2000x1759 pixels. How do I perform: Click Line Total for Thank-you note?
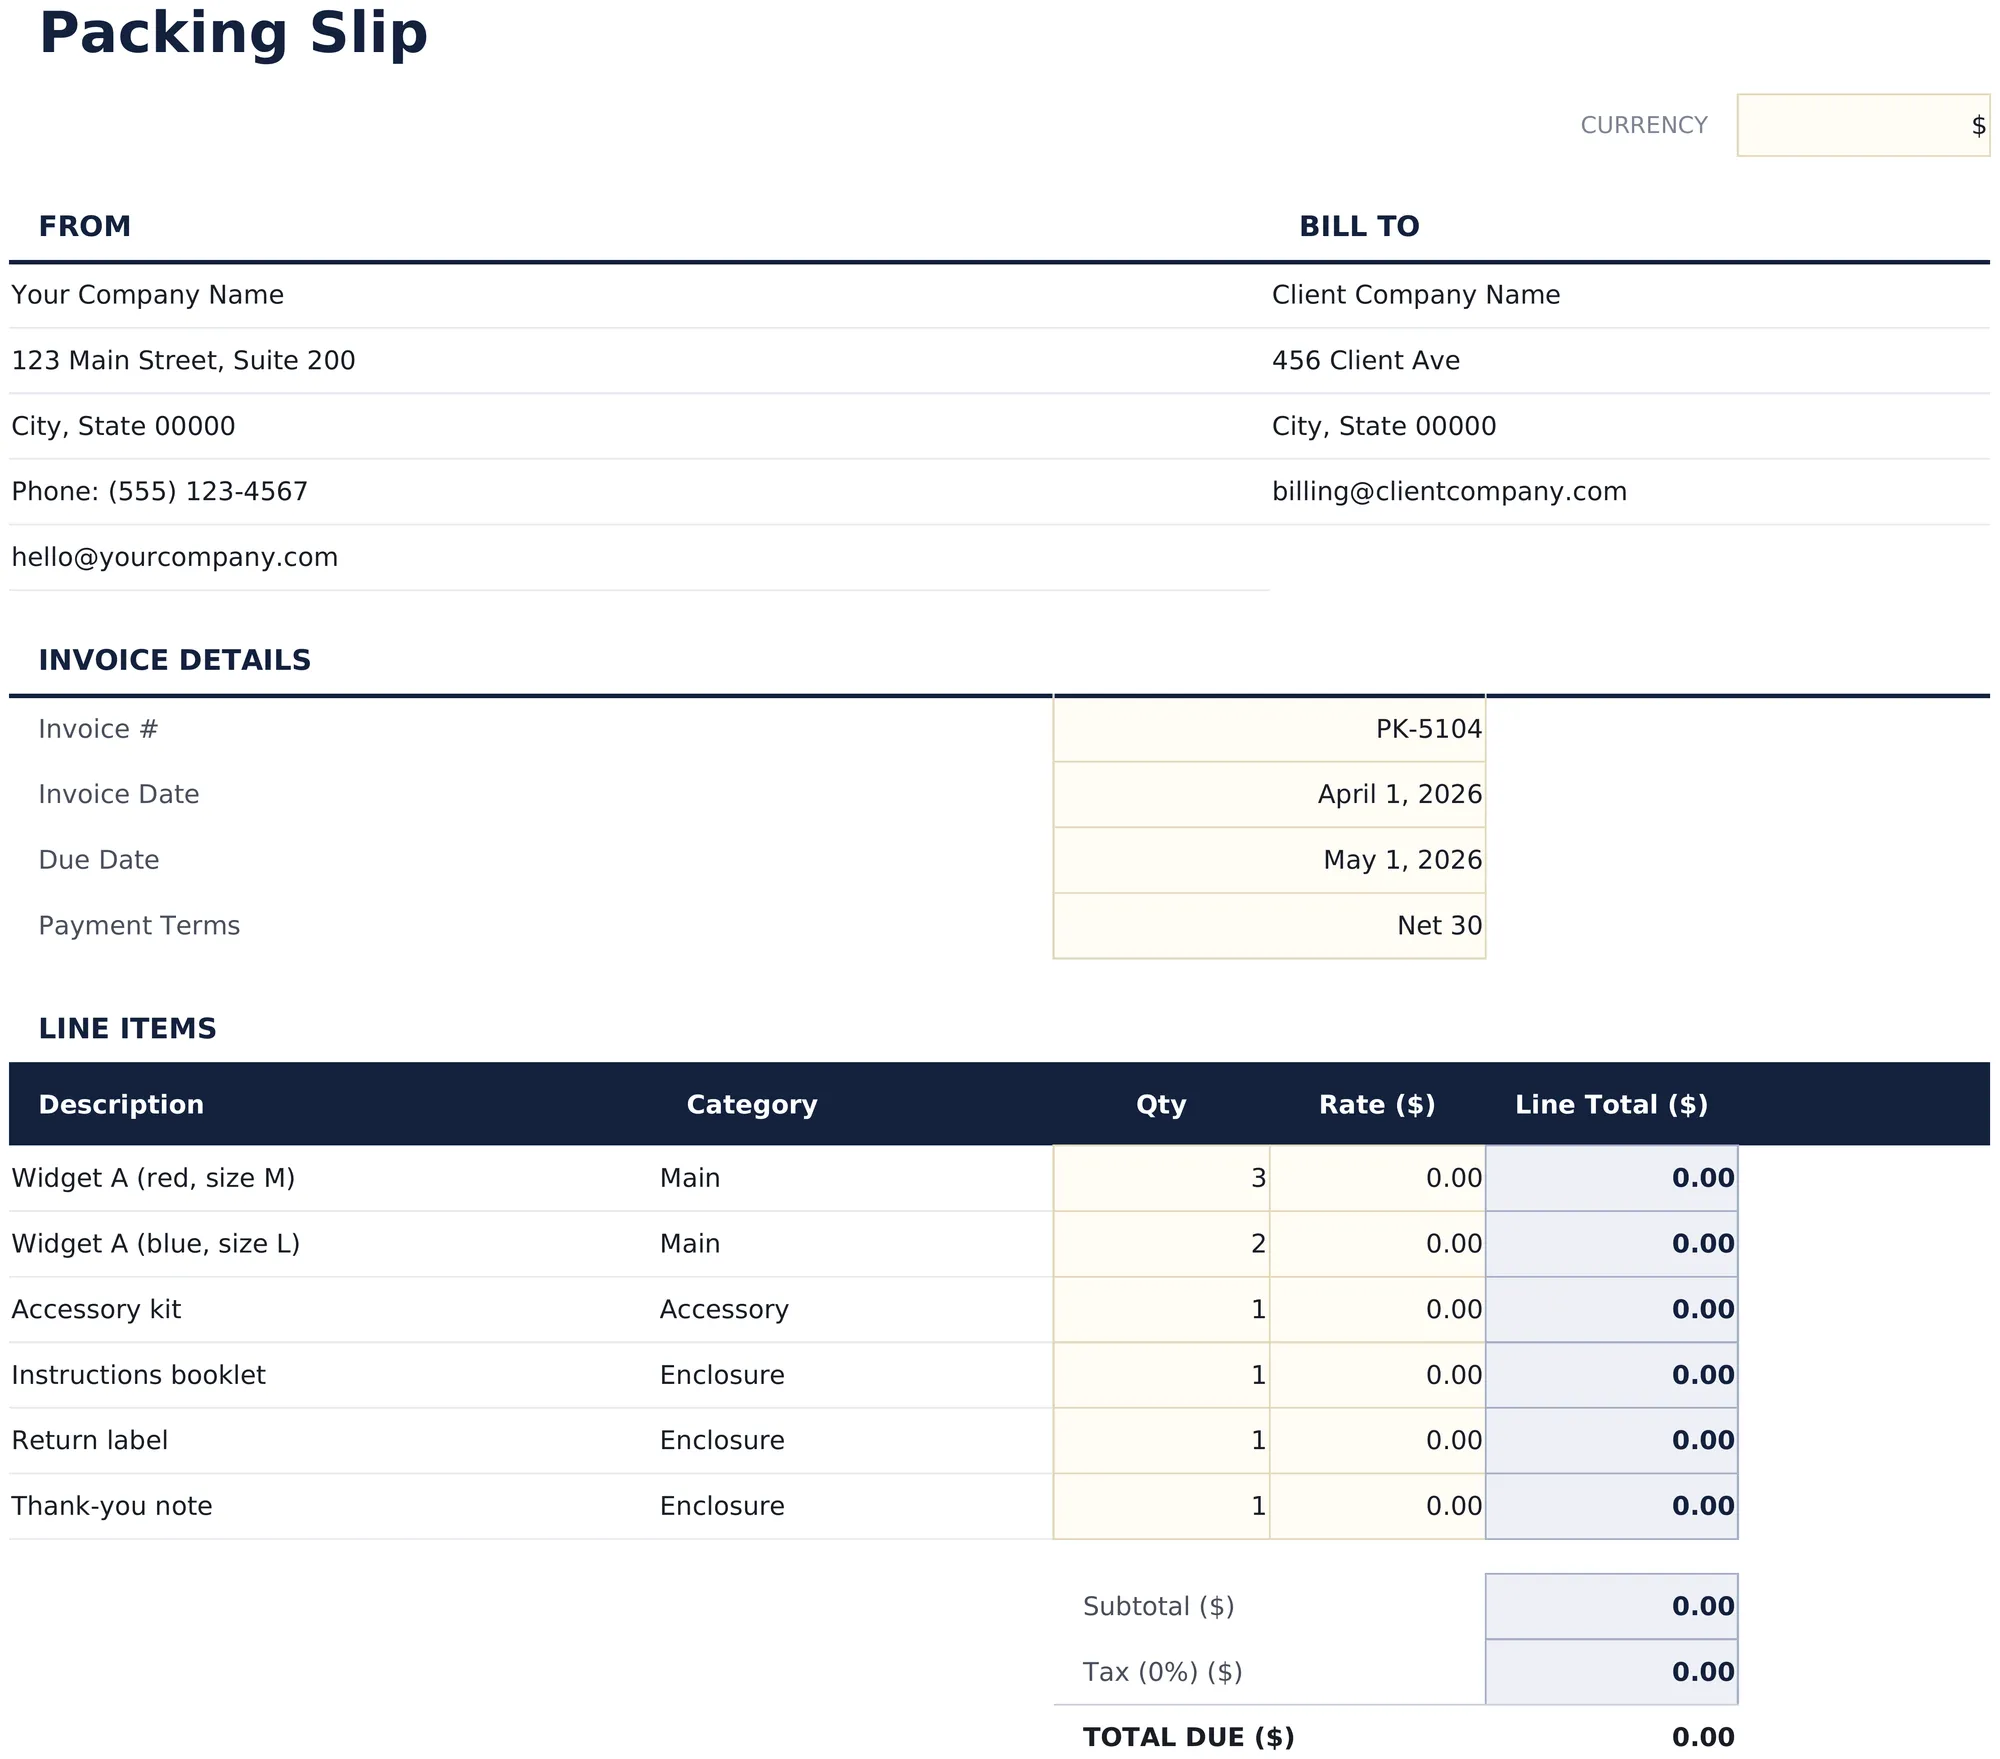coord(1611,1506)
